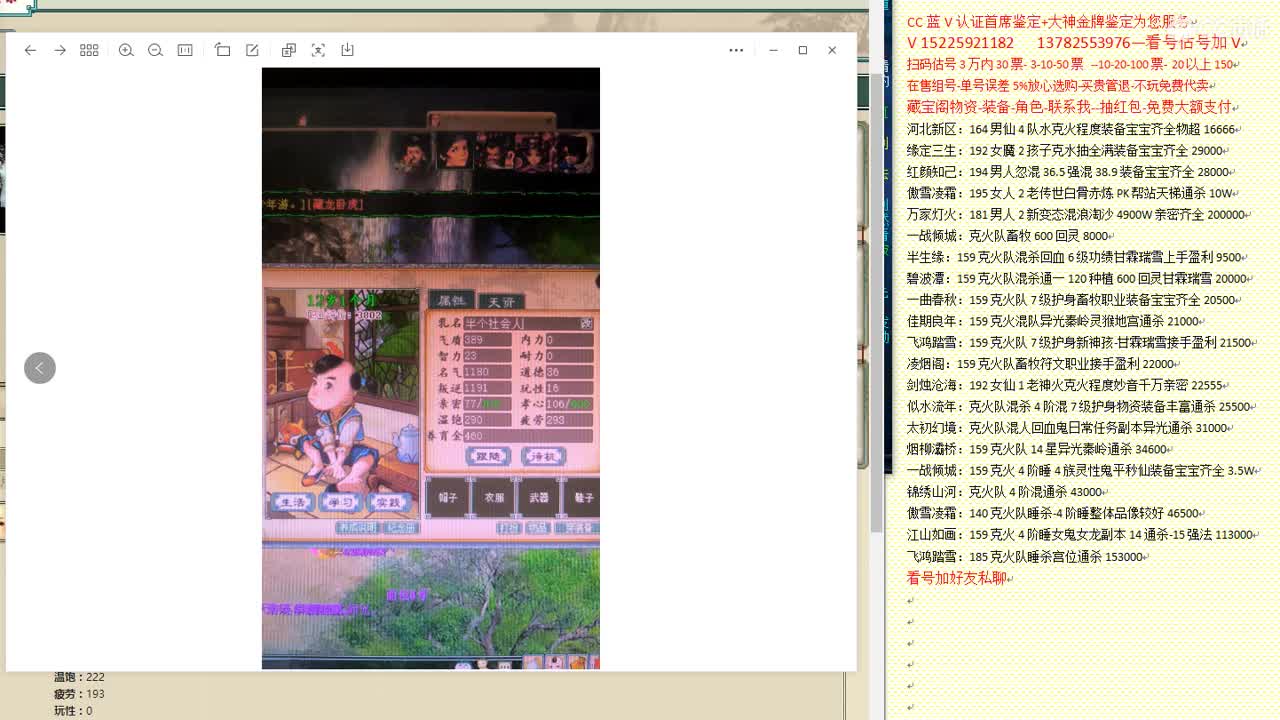Select the listing '半生缘：159 克火队混杀回血'
Viewport: 1280px width, 720px height.
[x=1076, y=257]
